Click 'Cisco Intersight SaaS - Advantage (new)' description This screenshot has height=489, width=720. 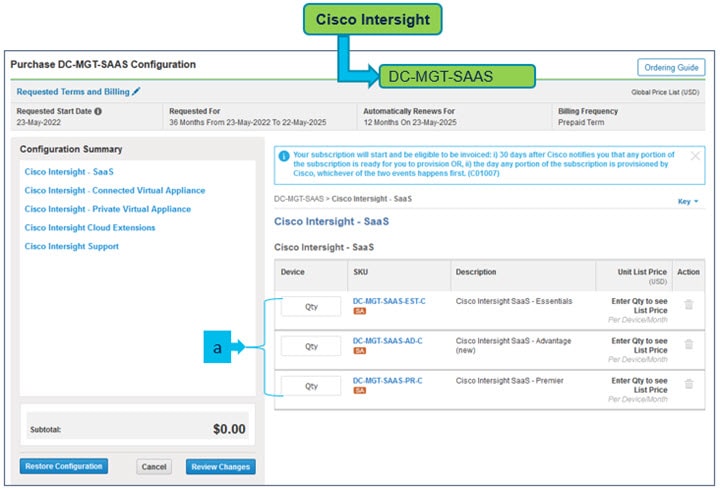tap(513, 345)
